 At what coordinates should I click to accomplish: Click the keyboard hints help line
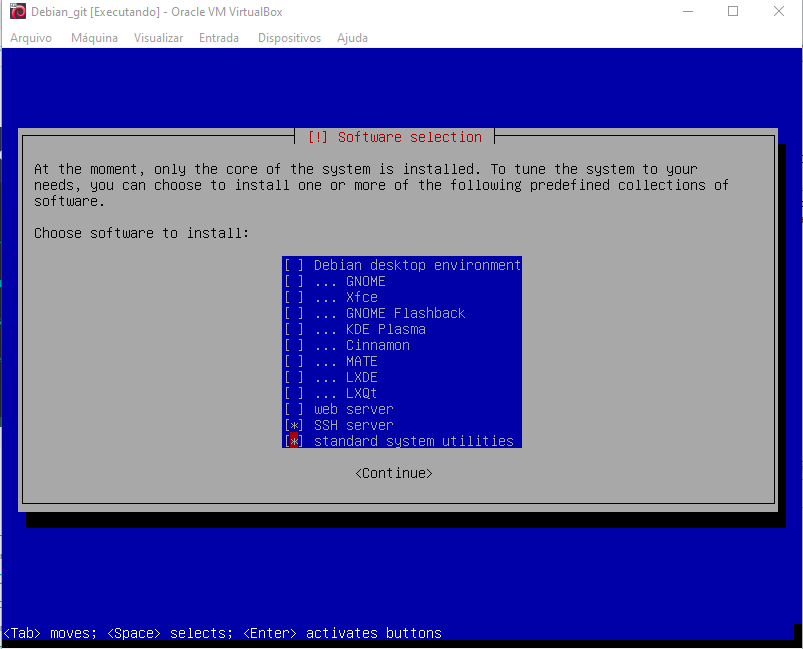point(222,633)
